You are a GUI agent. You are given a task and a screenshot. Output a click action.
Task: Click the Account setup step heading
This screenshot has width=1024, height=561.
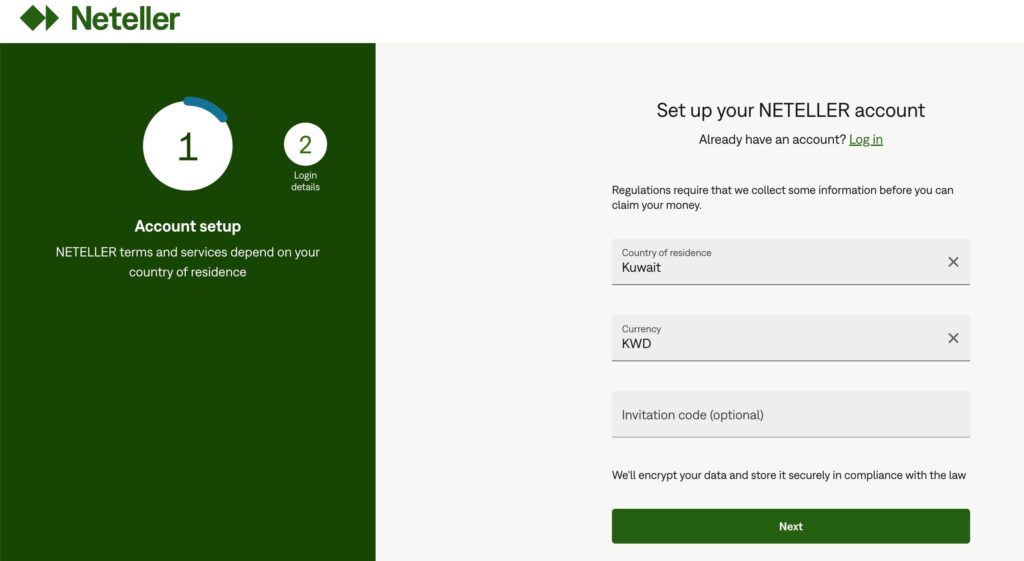[187, 227]
